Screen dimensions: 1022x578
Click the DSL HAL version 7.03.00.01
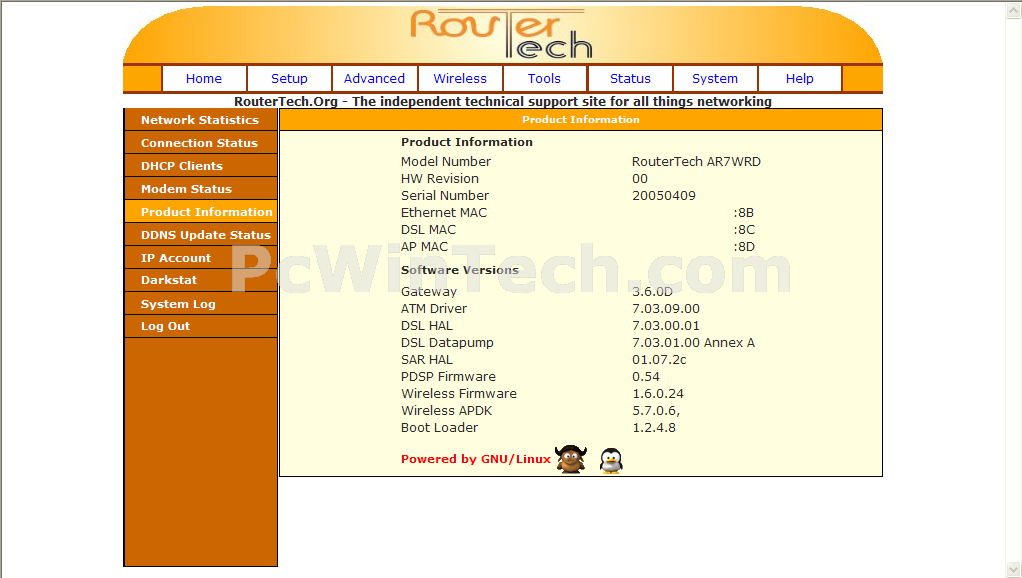pos(665,325)
